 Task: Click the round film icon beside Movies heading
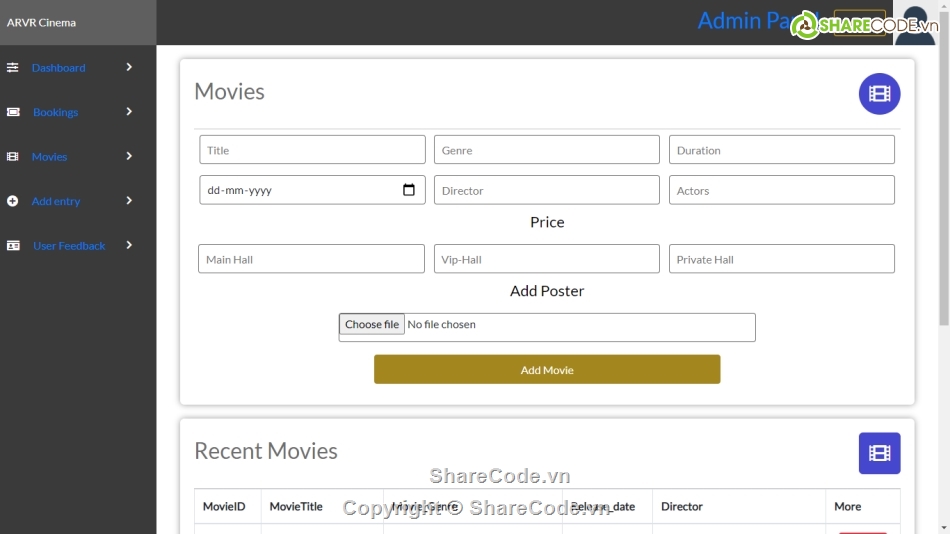(x=879, y=94)
